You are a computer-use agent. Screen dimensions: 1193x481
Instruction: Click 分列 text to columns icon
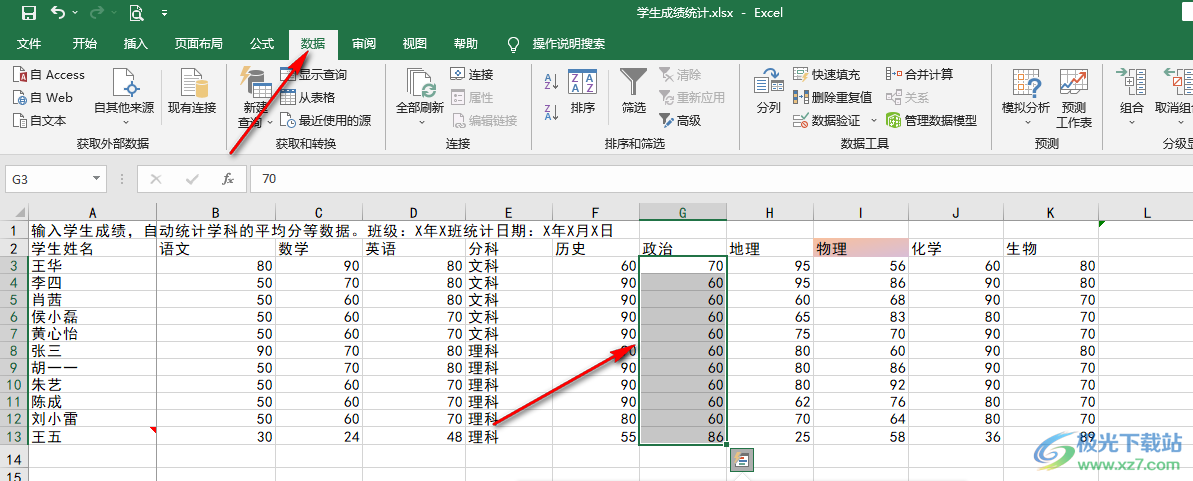(768, 91)
